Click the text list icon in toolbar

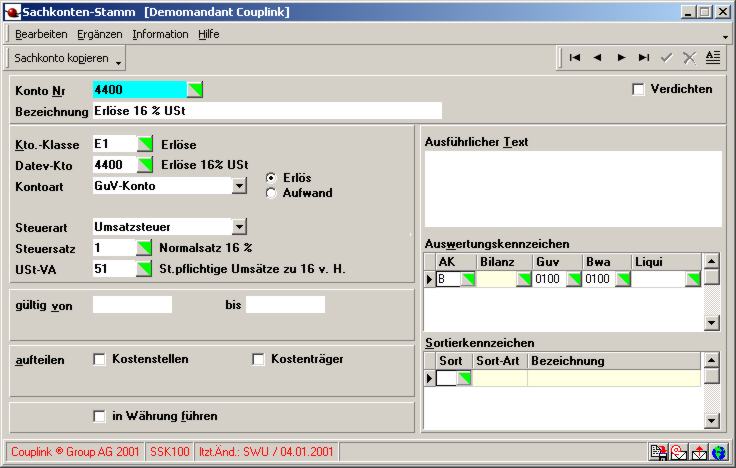[x=712, y=58]
